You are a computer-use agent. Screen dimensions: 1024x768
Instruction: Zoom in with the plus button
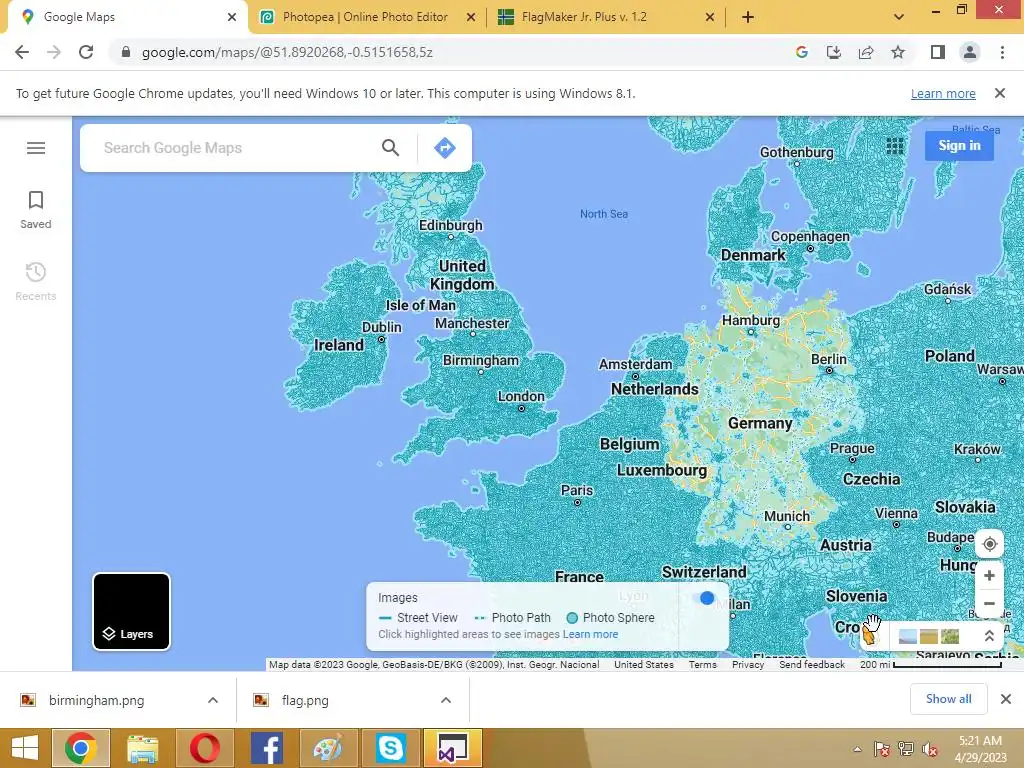click(989, 575)
